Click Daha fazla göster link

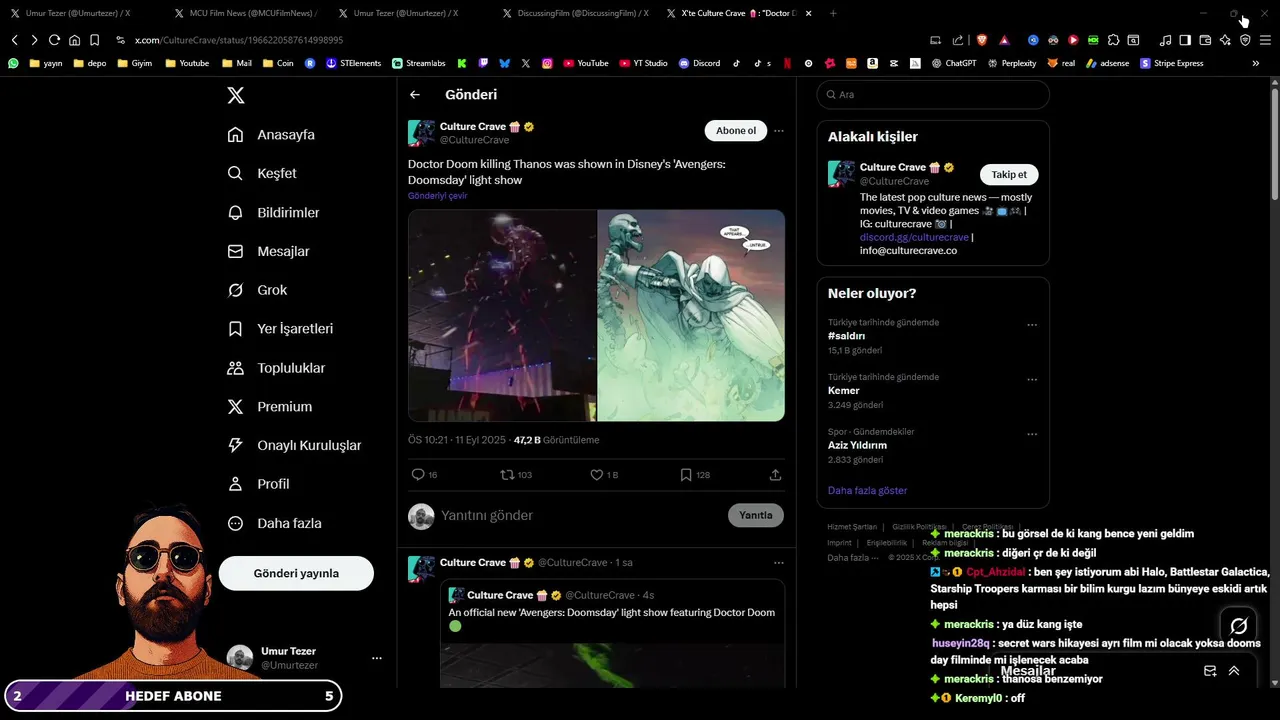867,491
